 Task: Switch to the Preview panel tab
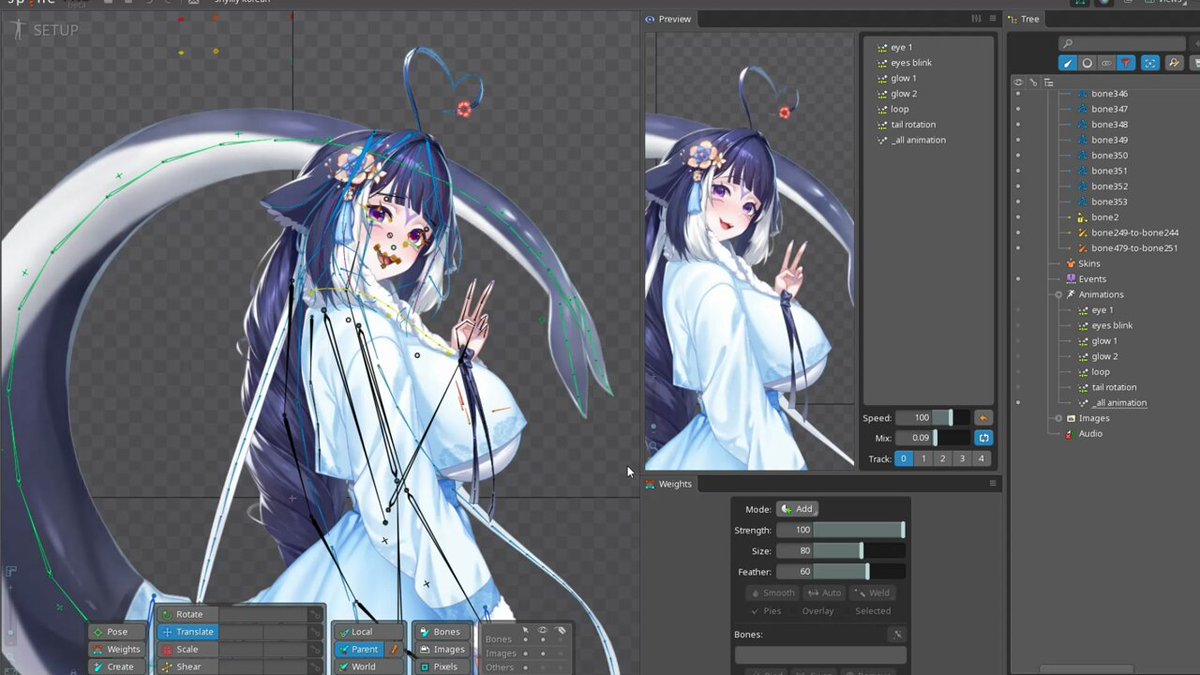point(668,19)
